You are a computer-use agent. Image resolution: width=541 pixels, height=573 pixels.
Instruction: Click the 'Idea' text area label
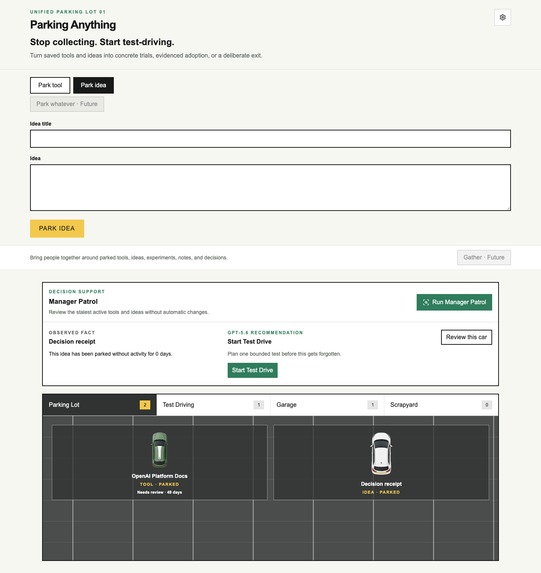[x=35, y=158]
